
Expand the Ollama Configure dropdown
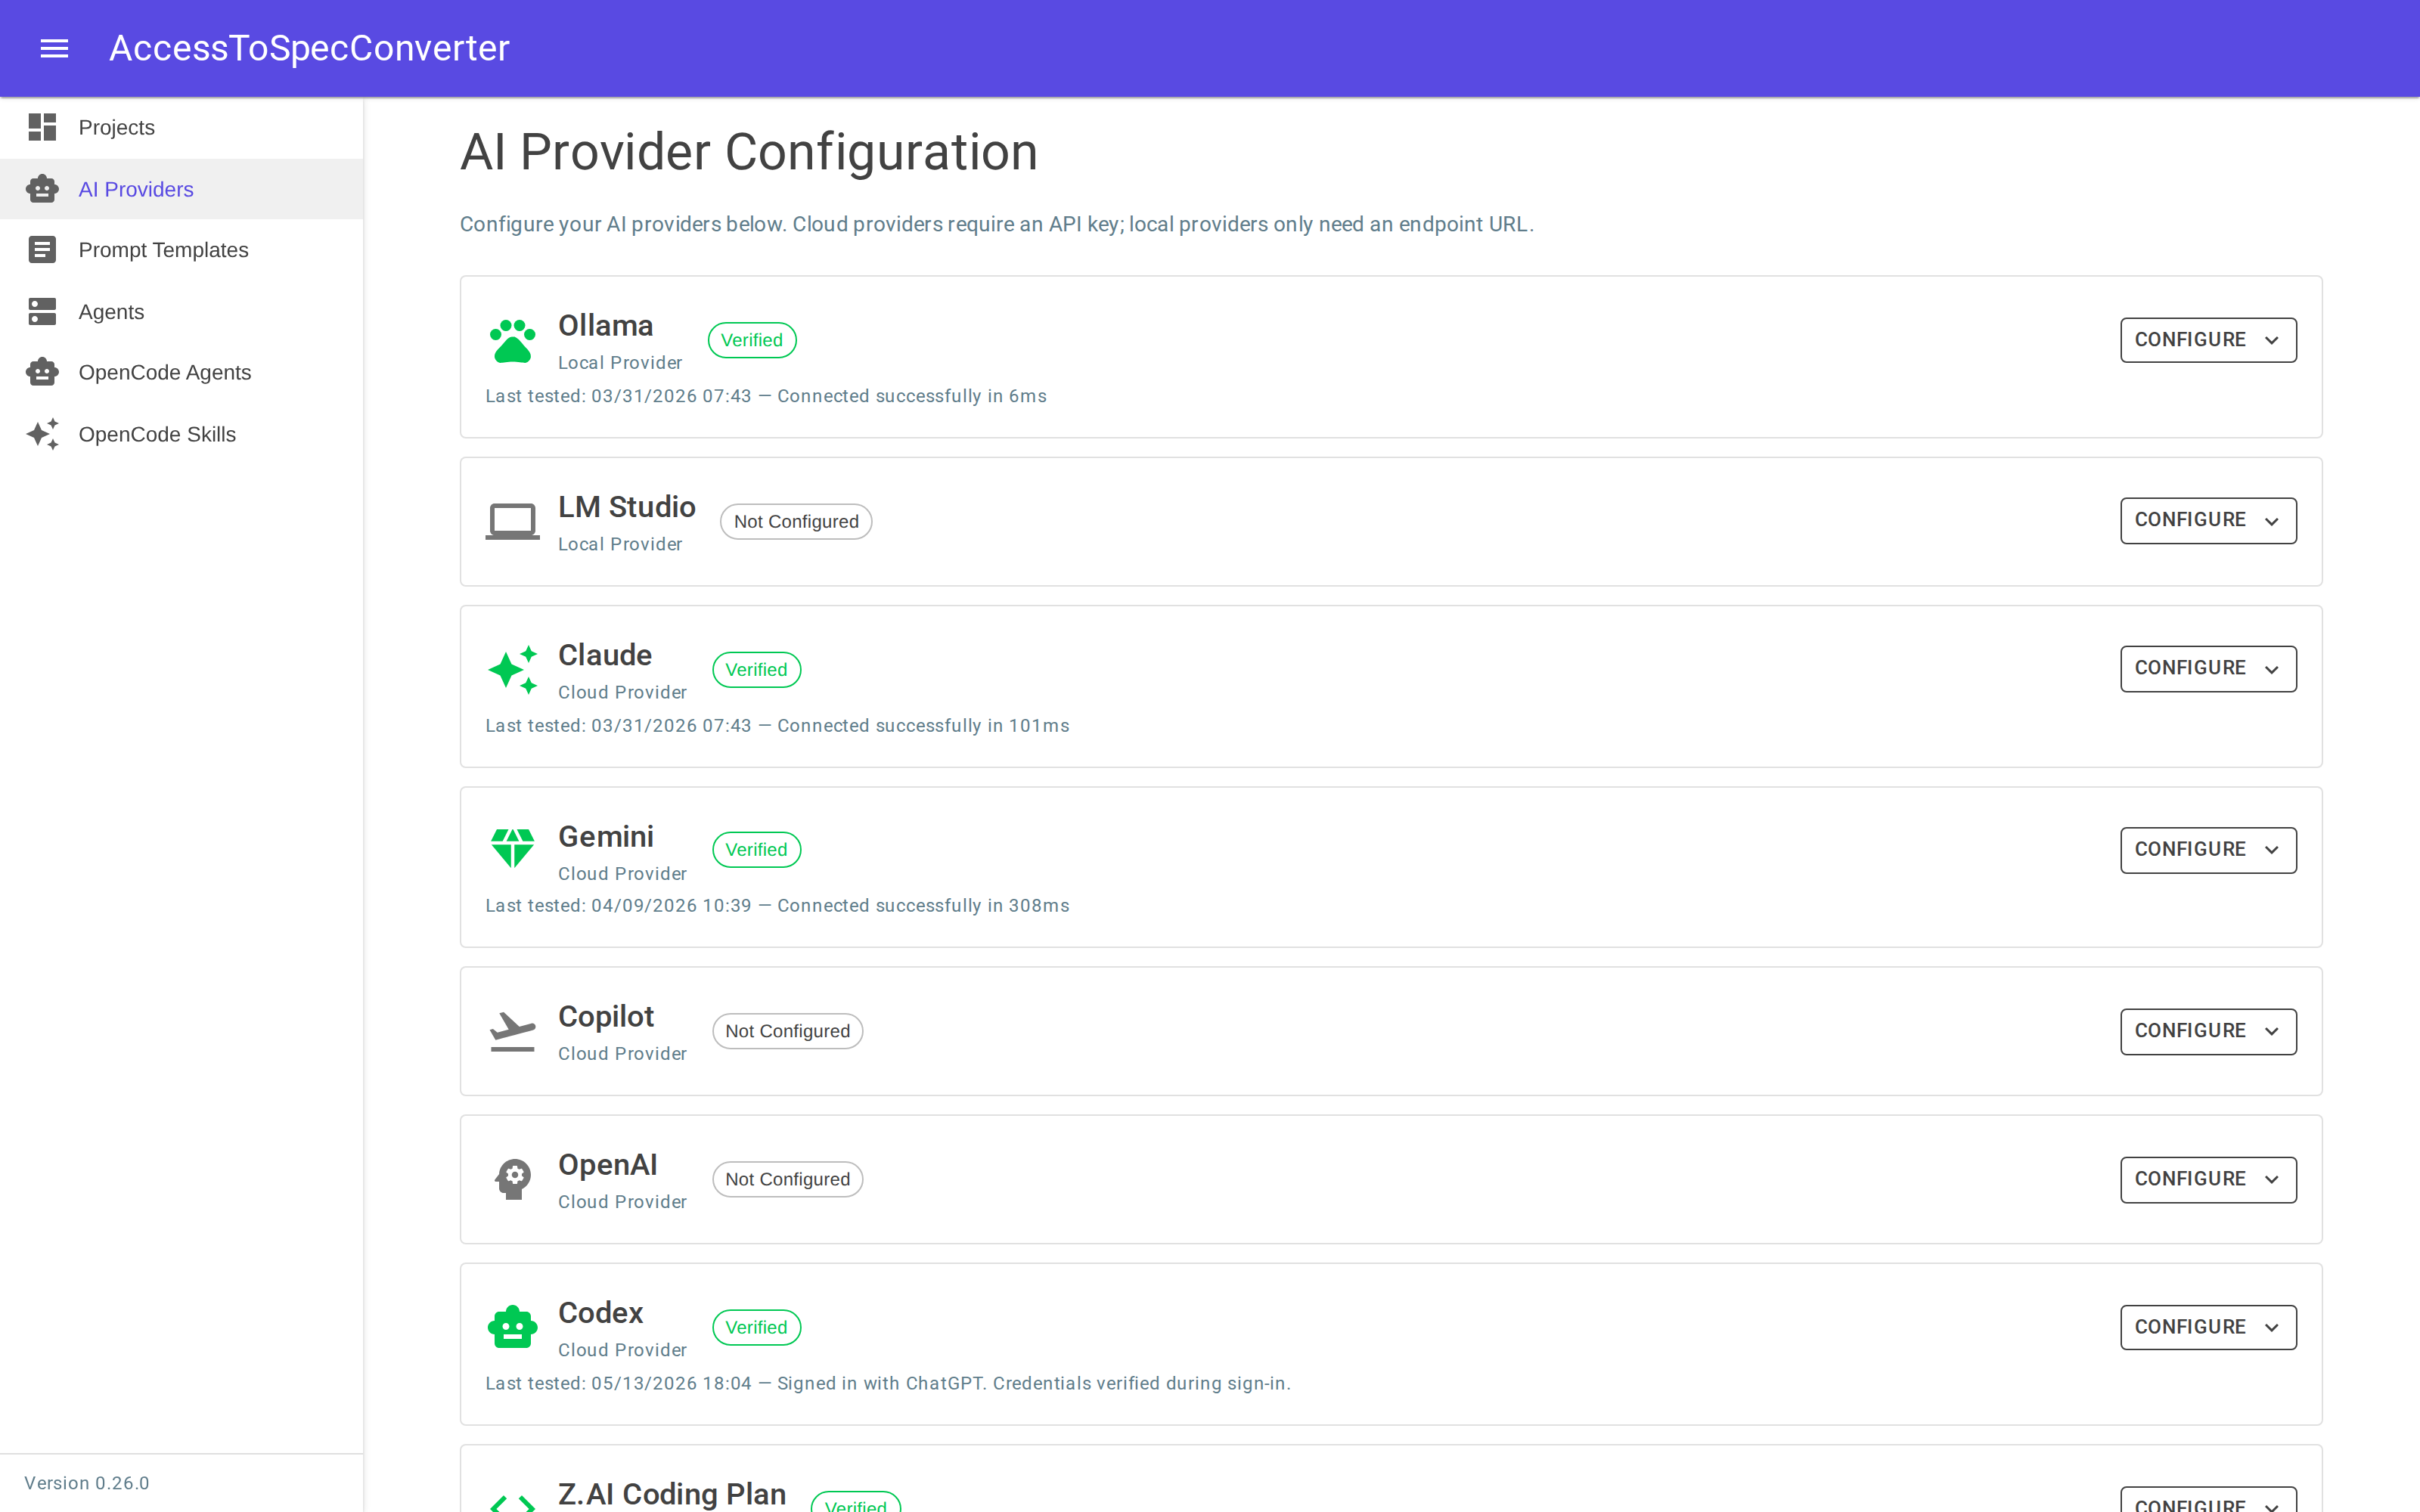[x=2207, y=340]
